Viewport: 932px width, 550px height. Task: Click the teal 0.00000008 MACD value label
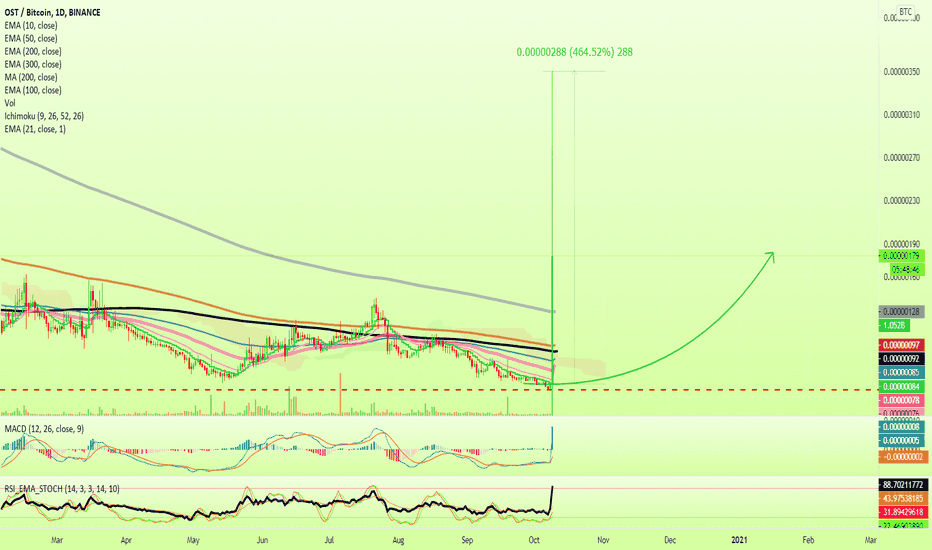click(x=902, y=427)
